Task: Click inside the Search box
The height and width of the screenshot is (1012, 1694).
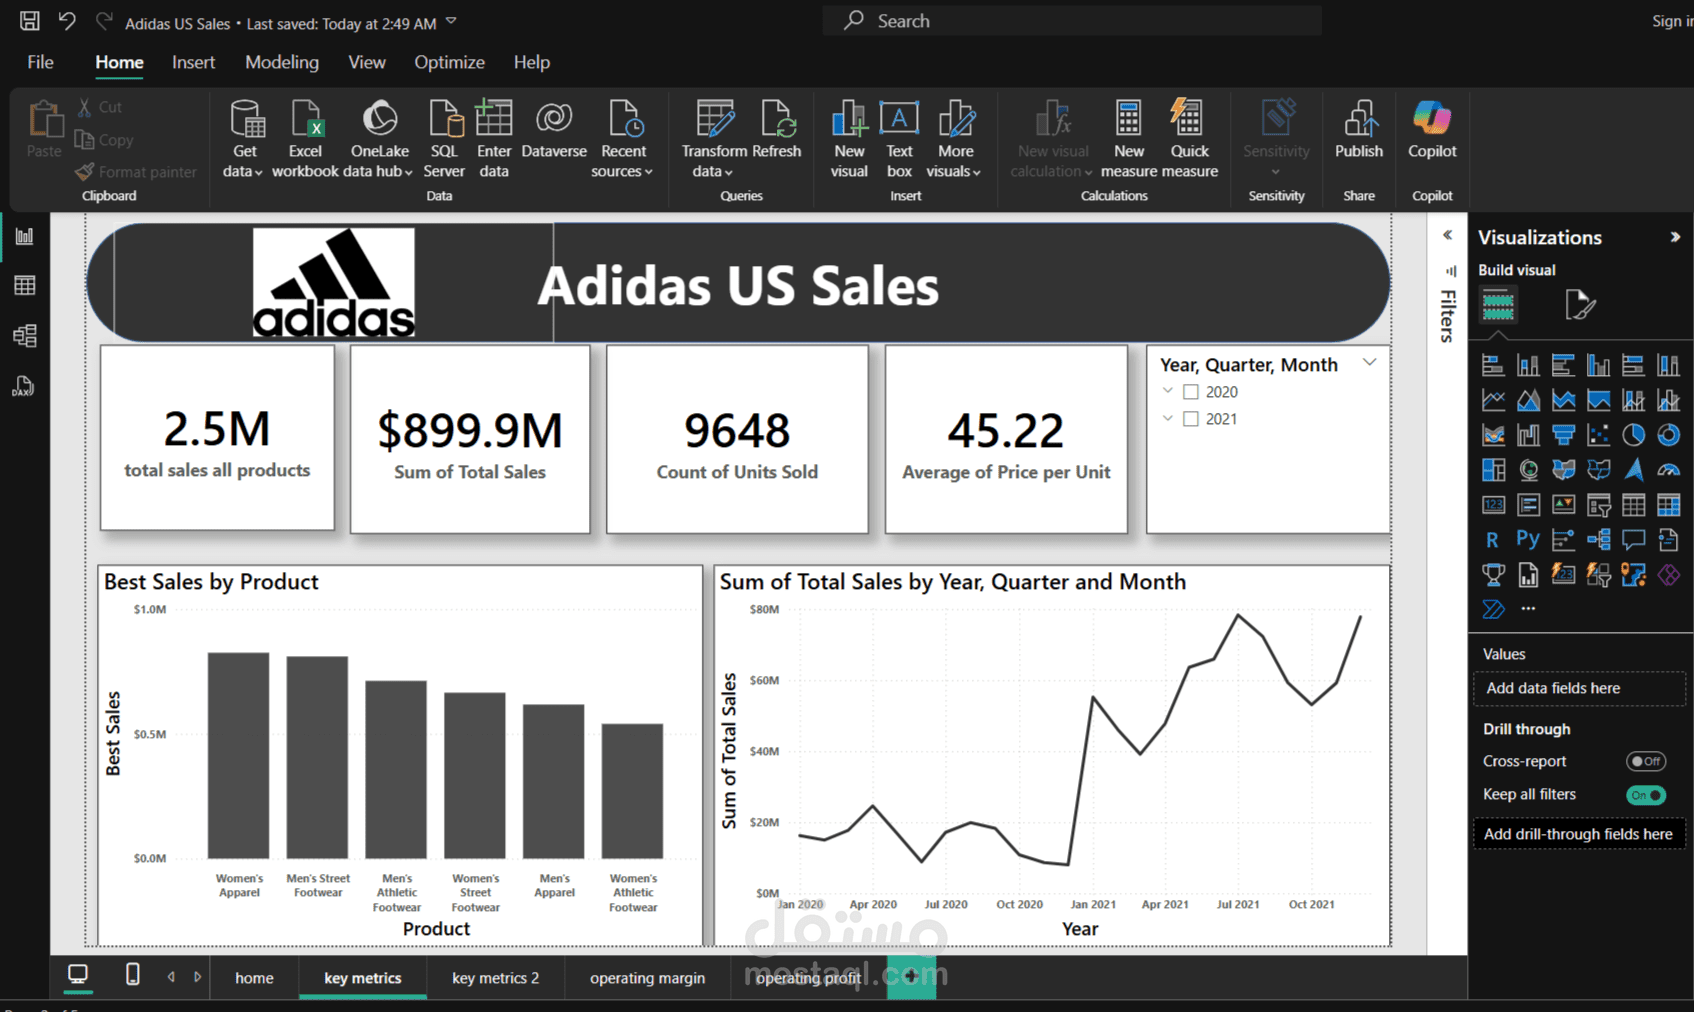Action: (x=1072, y=21)
